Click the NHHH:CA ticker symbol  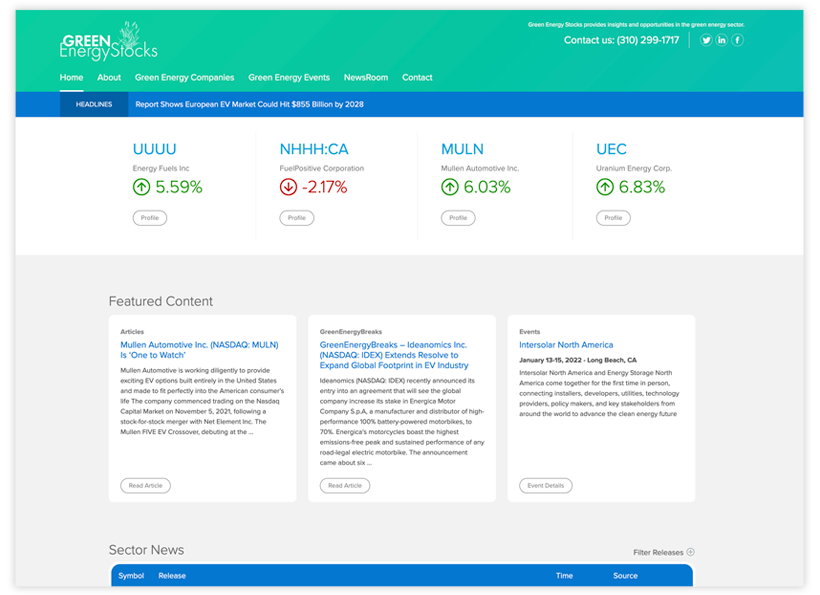tap(314, 149)
